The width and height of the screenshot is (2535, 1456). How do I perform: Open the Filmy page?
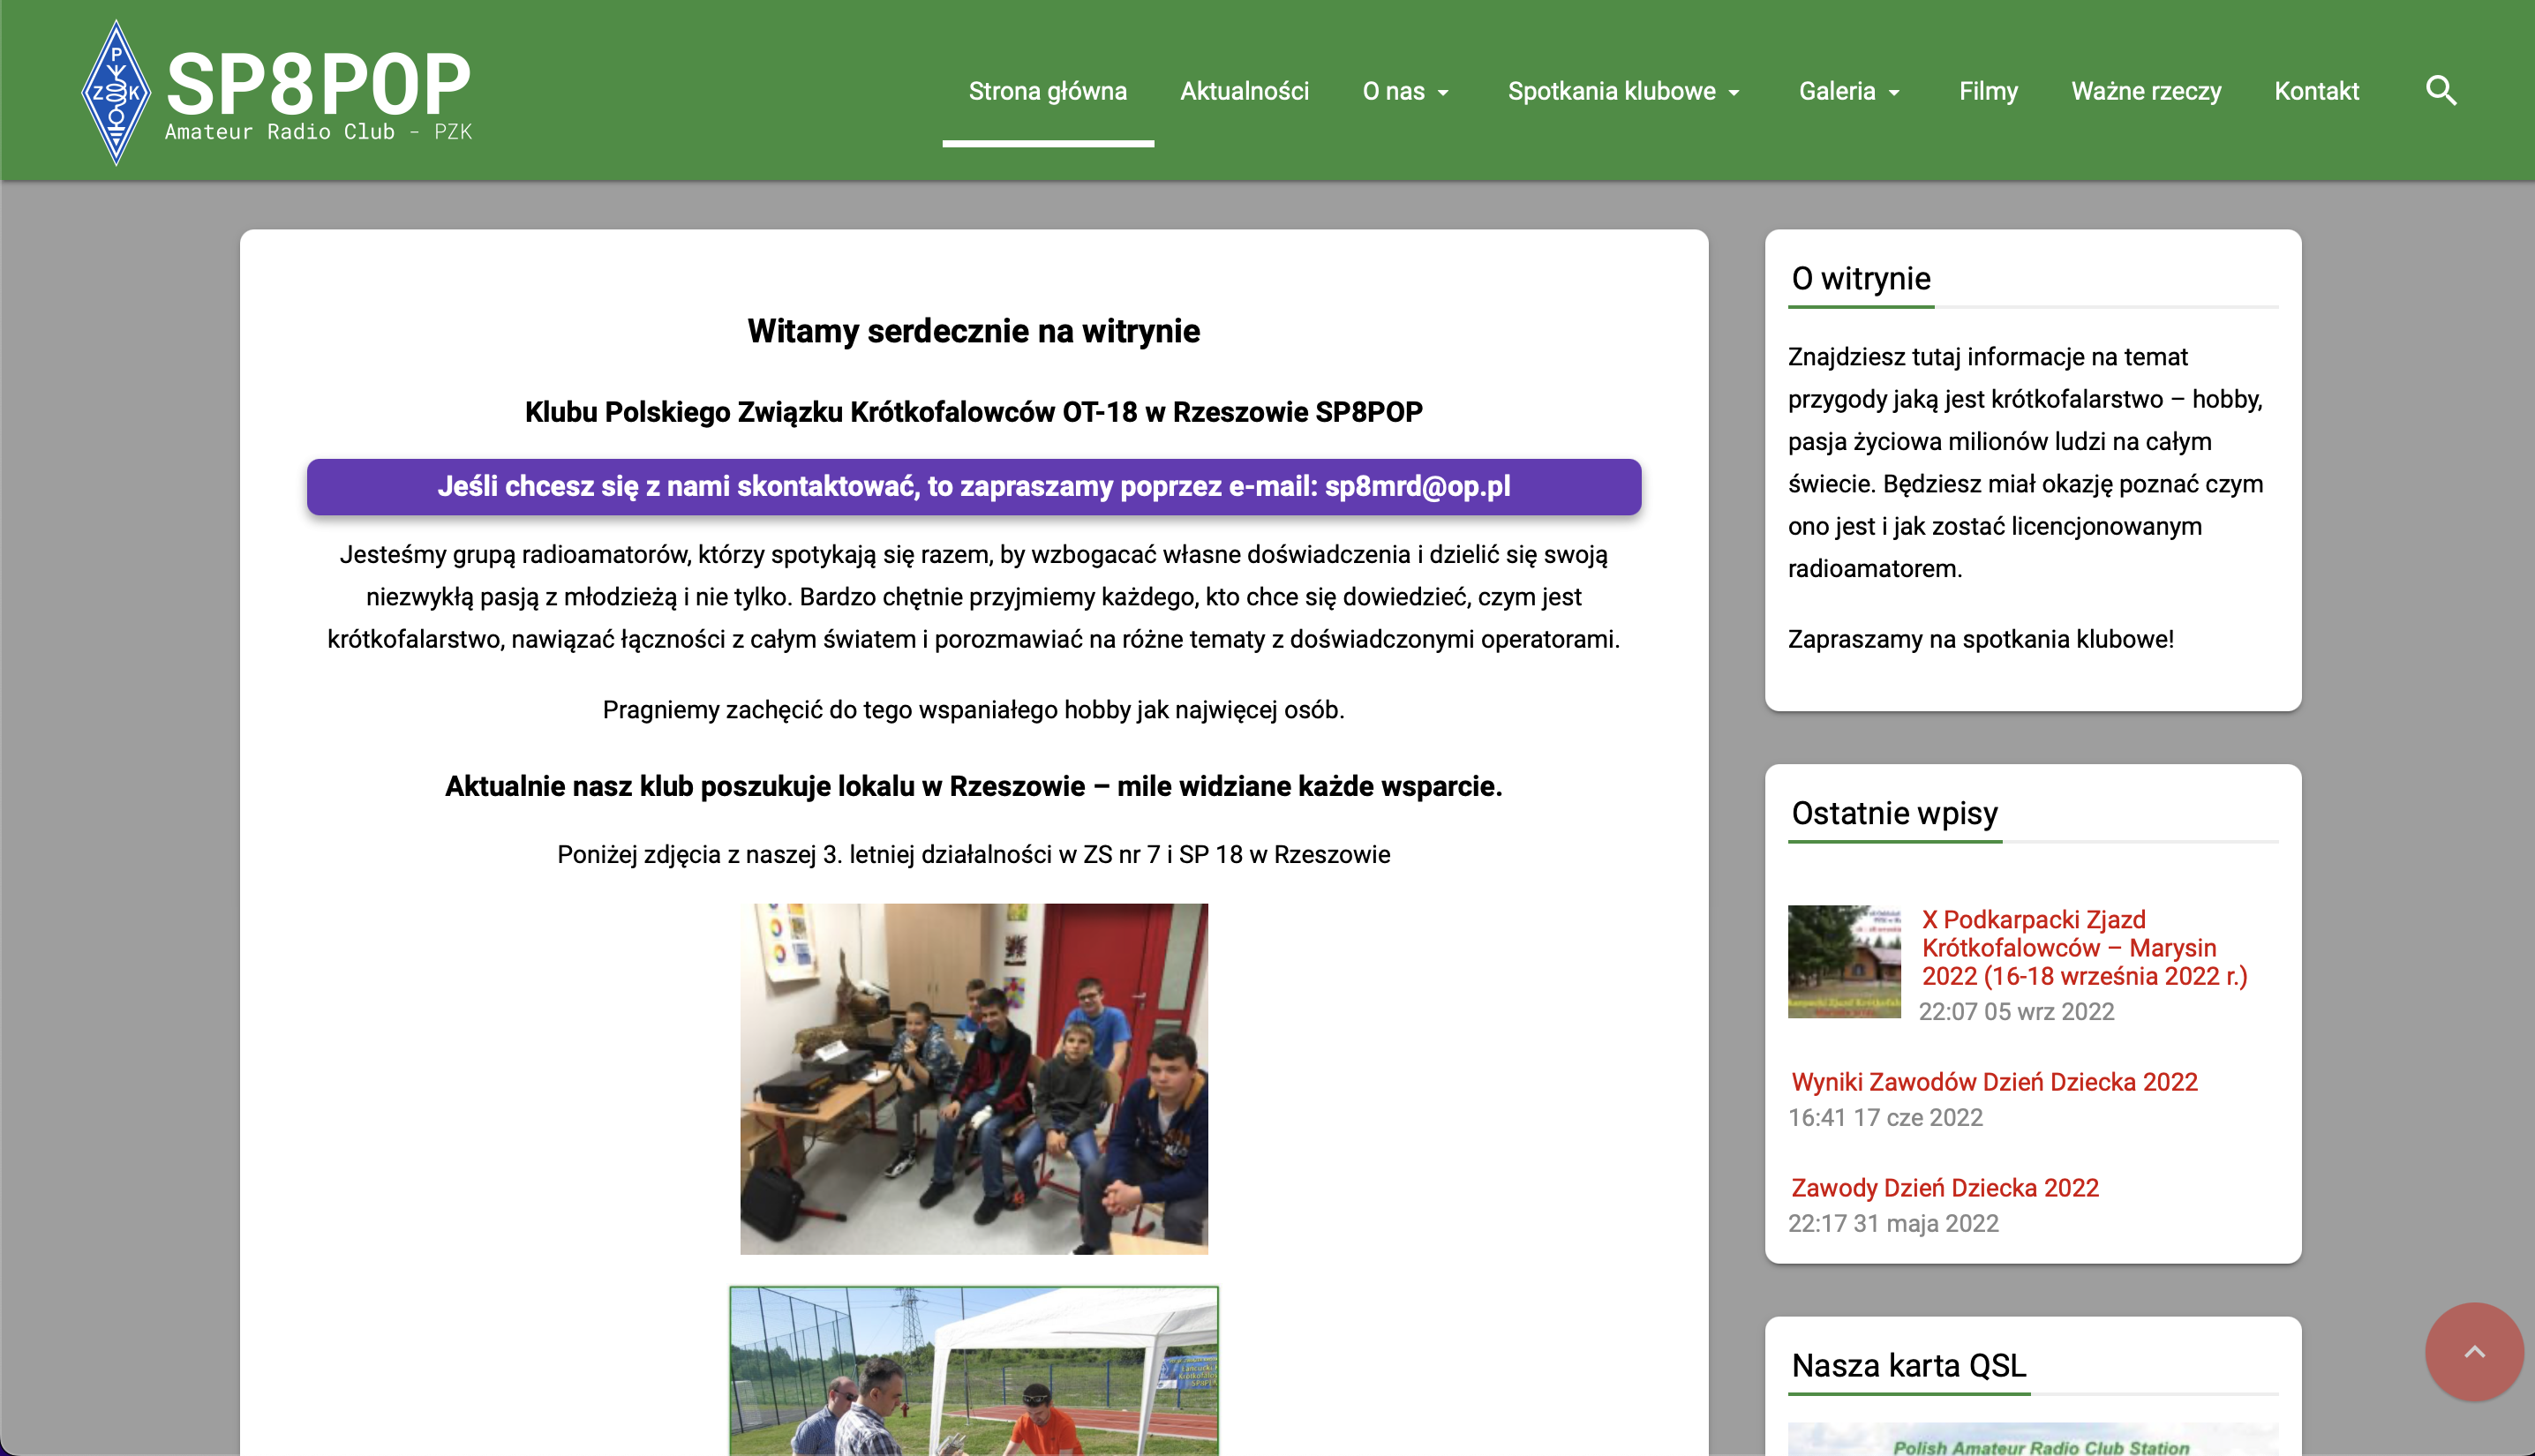tap(1988, 91)
